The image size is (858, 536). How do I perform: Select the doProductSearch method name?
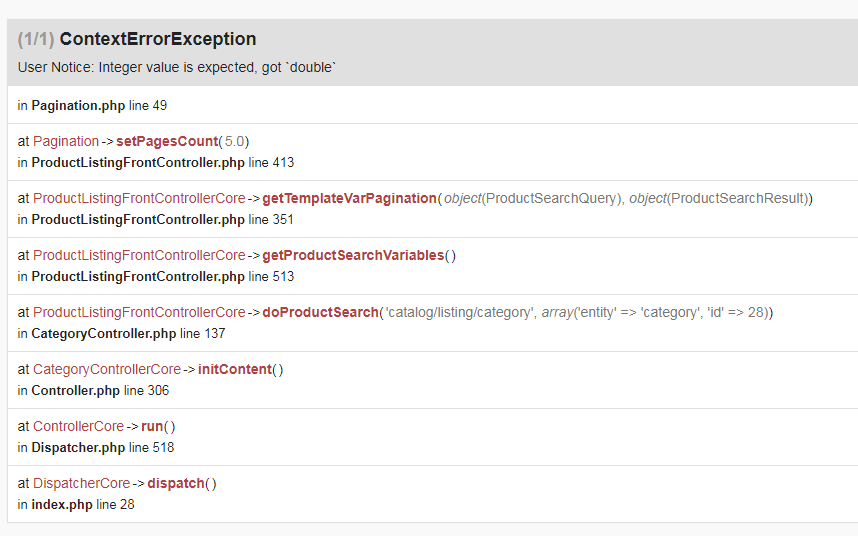[320, 312]
